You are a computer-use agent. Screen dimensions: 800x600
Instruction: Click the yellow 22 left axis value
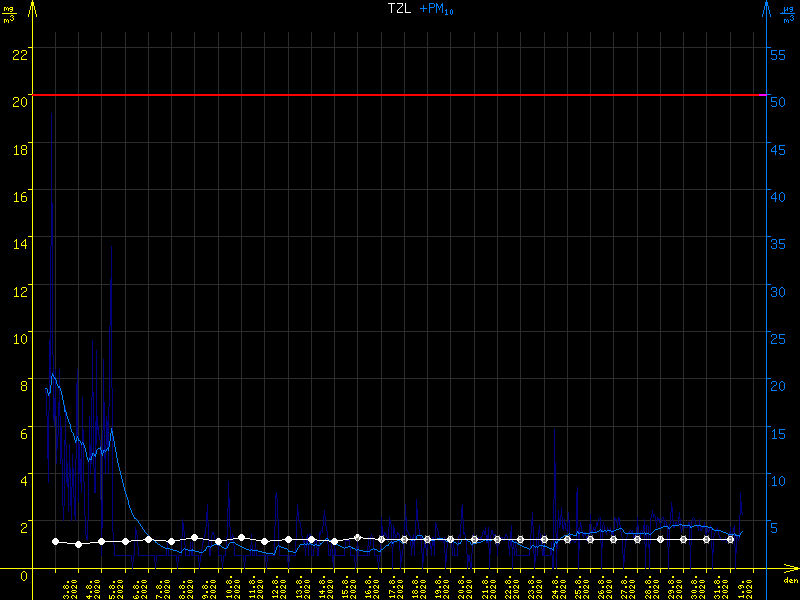click(18, 54)
